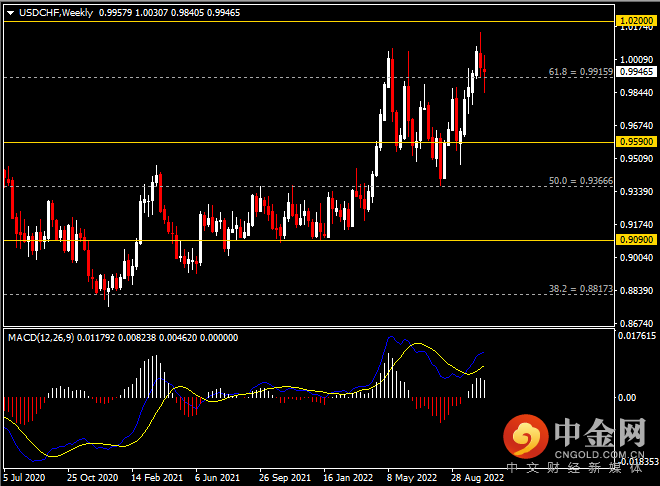Select the 14 Feb 2021 date label
660x486 pixels.
157,478
